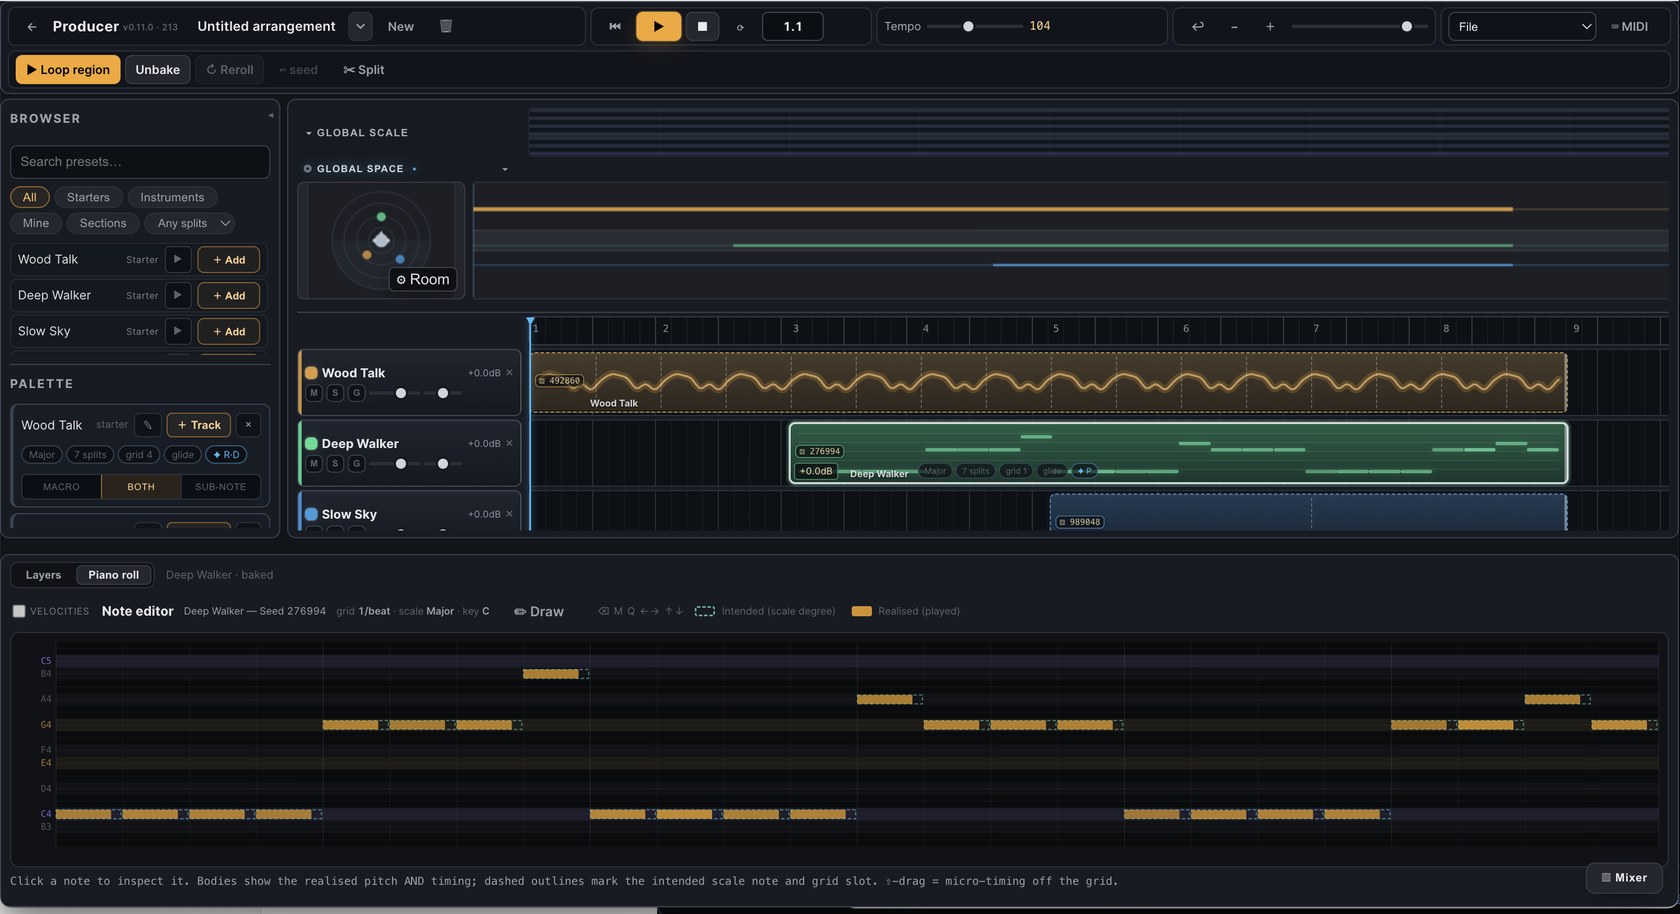Enable the Velocities checkbox
Screen dimensions: 1680x914
(x=19, y=611)
